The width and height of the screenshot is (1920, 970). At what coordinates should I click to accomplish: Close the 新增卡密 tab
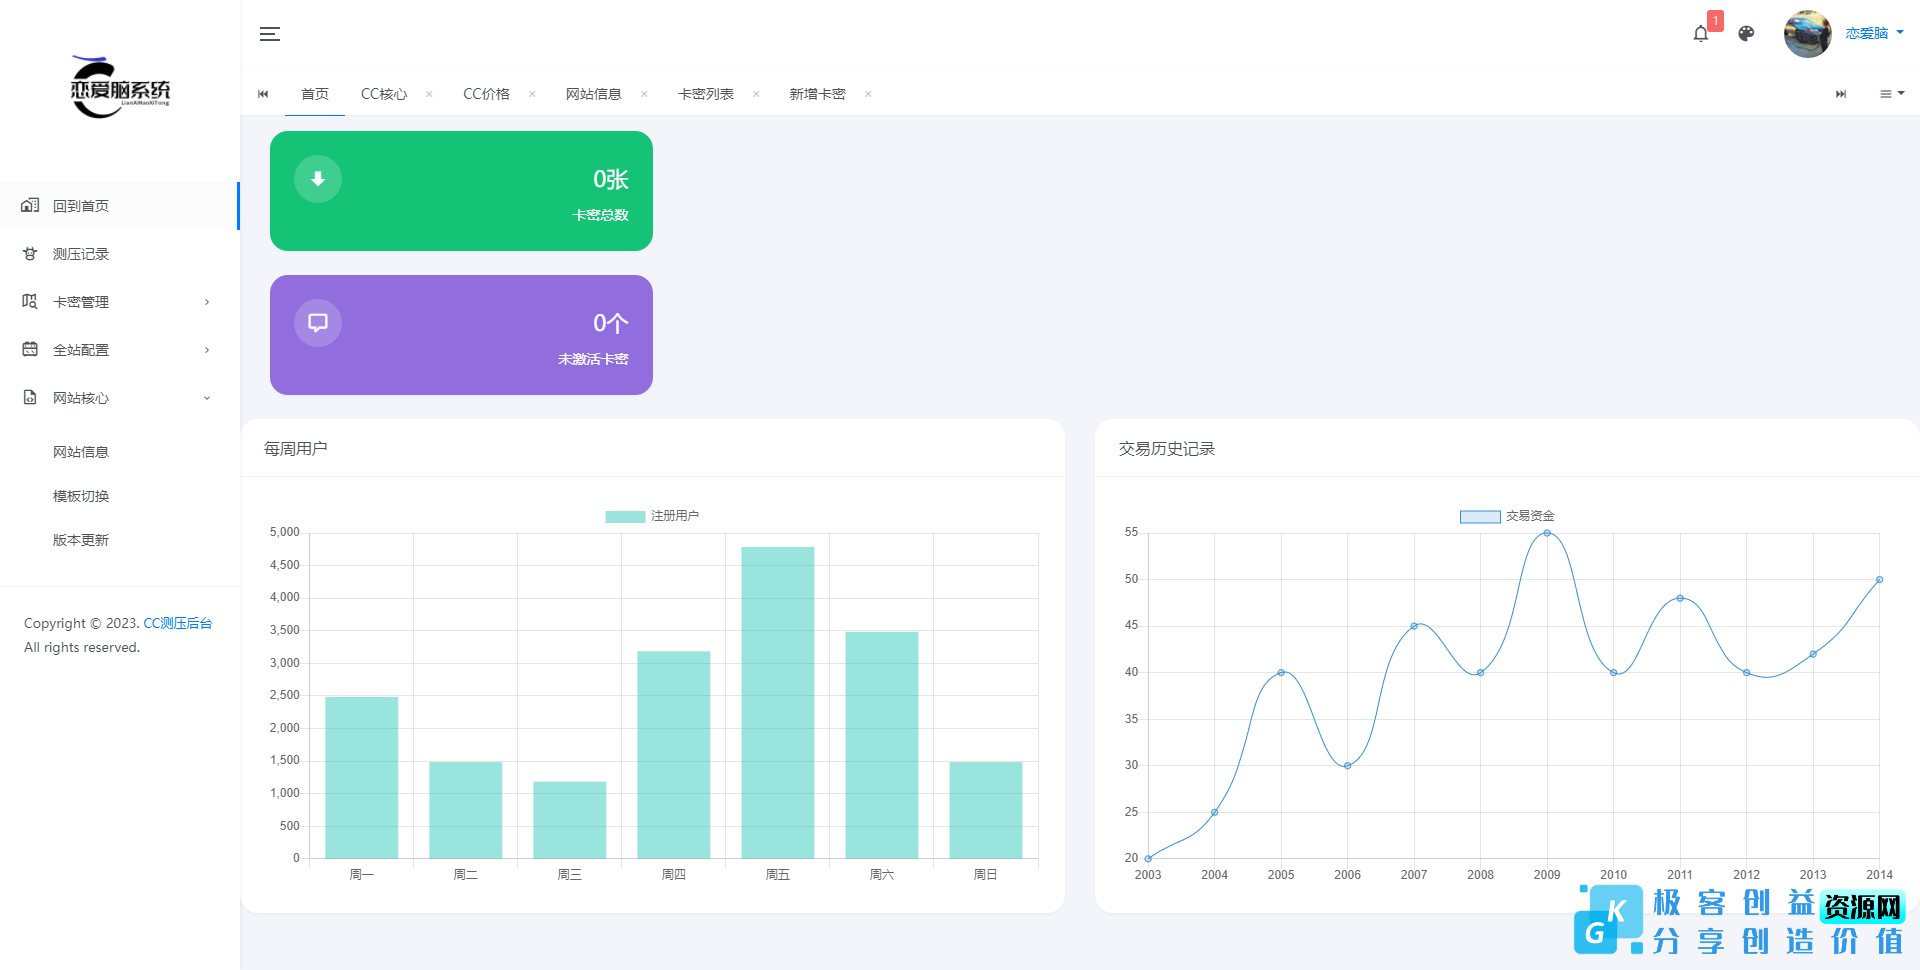tap(868, 94)
